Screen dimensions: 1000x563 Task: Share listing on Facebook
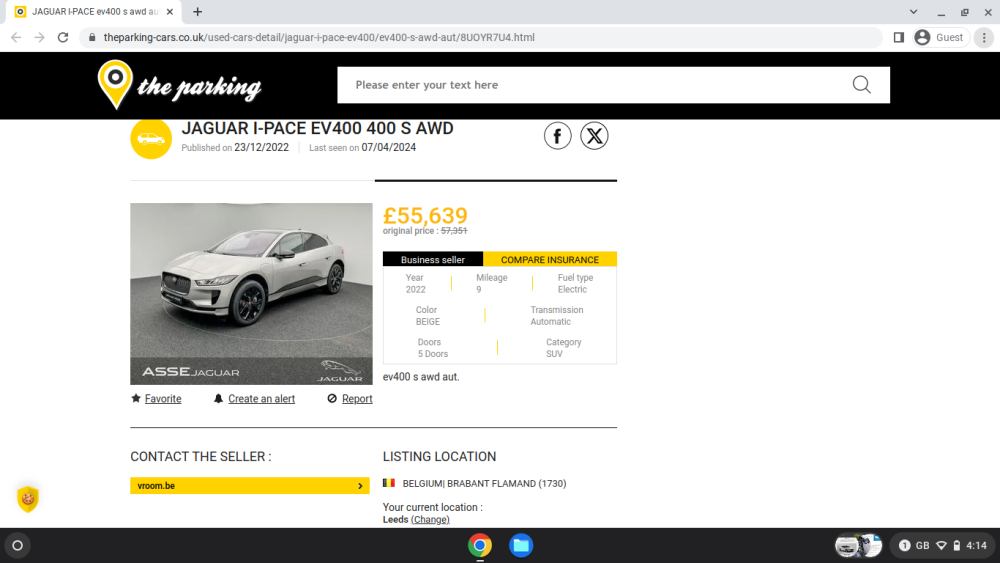pyautogui.click(x=557, y=136)
